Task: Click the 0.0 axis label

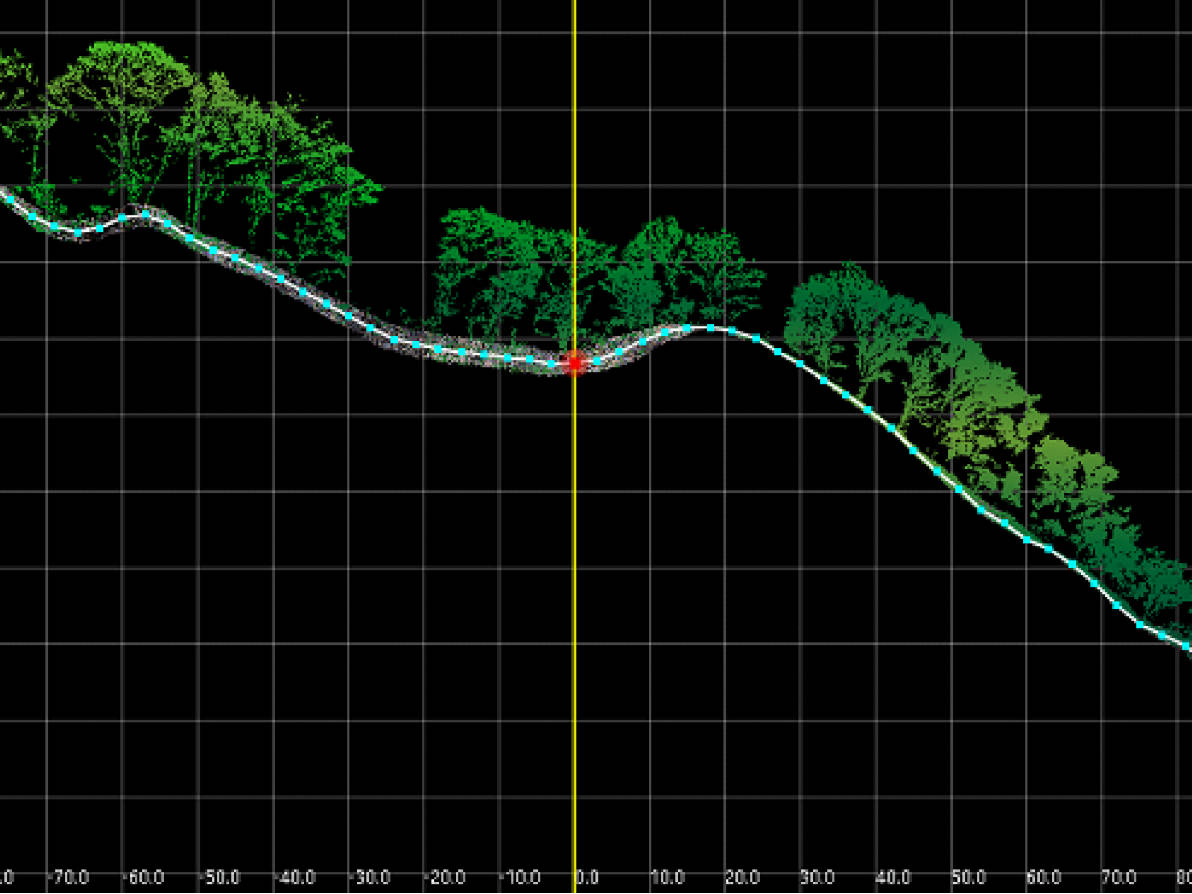Action: coord(588,878)
